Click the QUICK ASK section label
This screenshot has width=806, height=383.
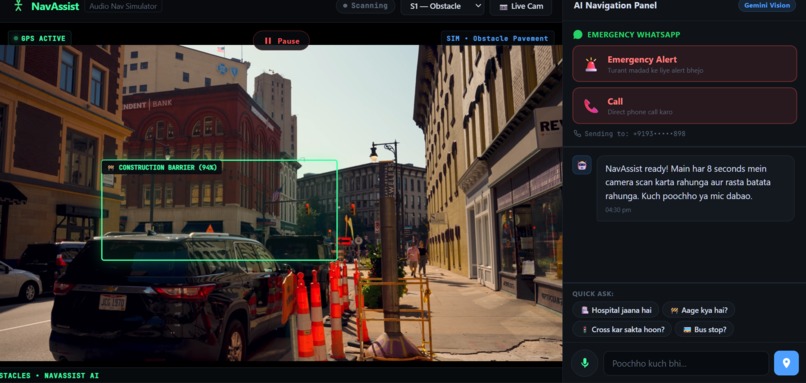pyautogui.click(x=593, y=294)
